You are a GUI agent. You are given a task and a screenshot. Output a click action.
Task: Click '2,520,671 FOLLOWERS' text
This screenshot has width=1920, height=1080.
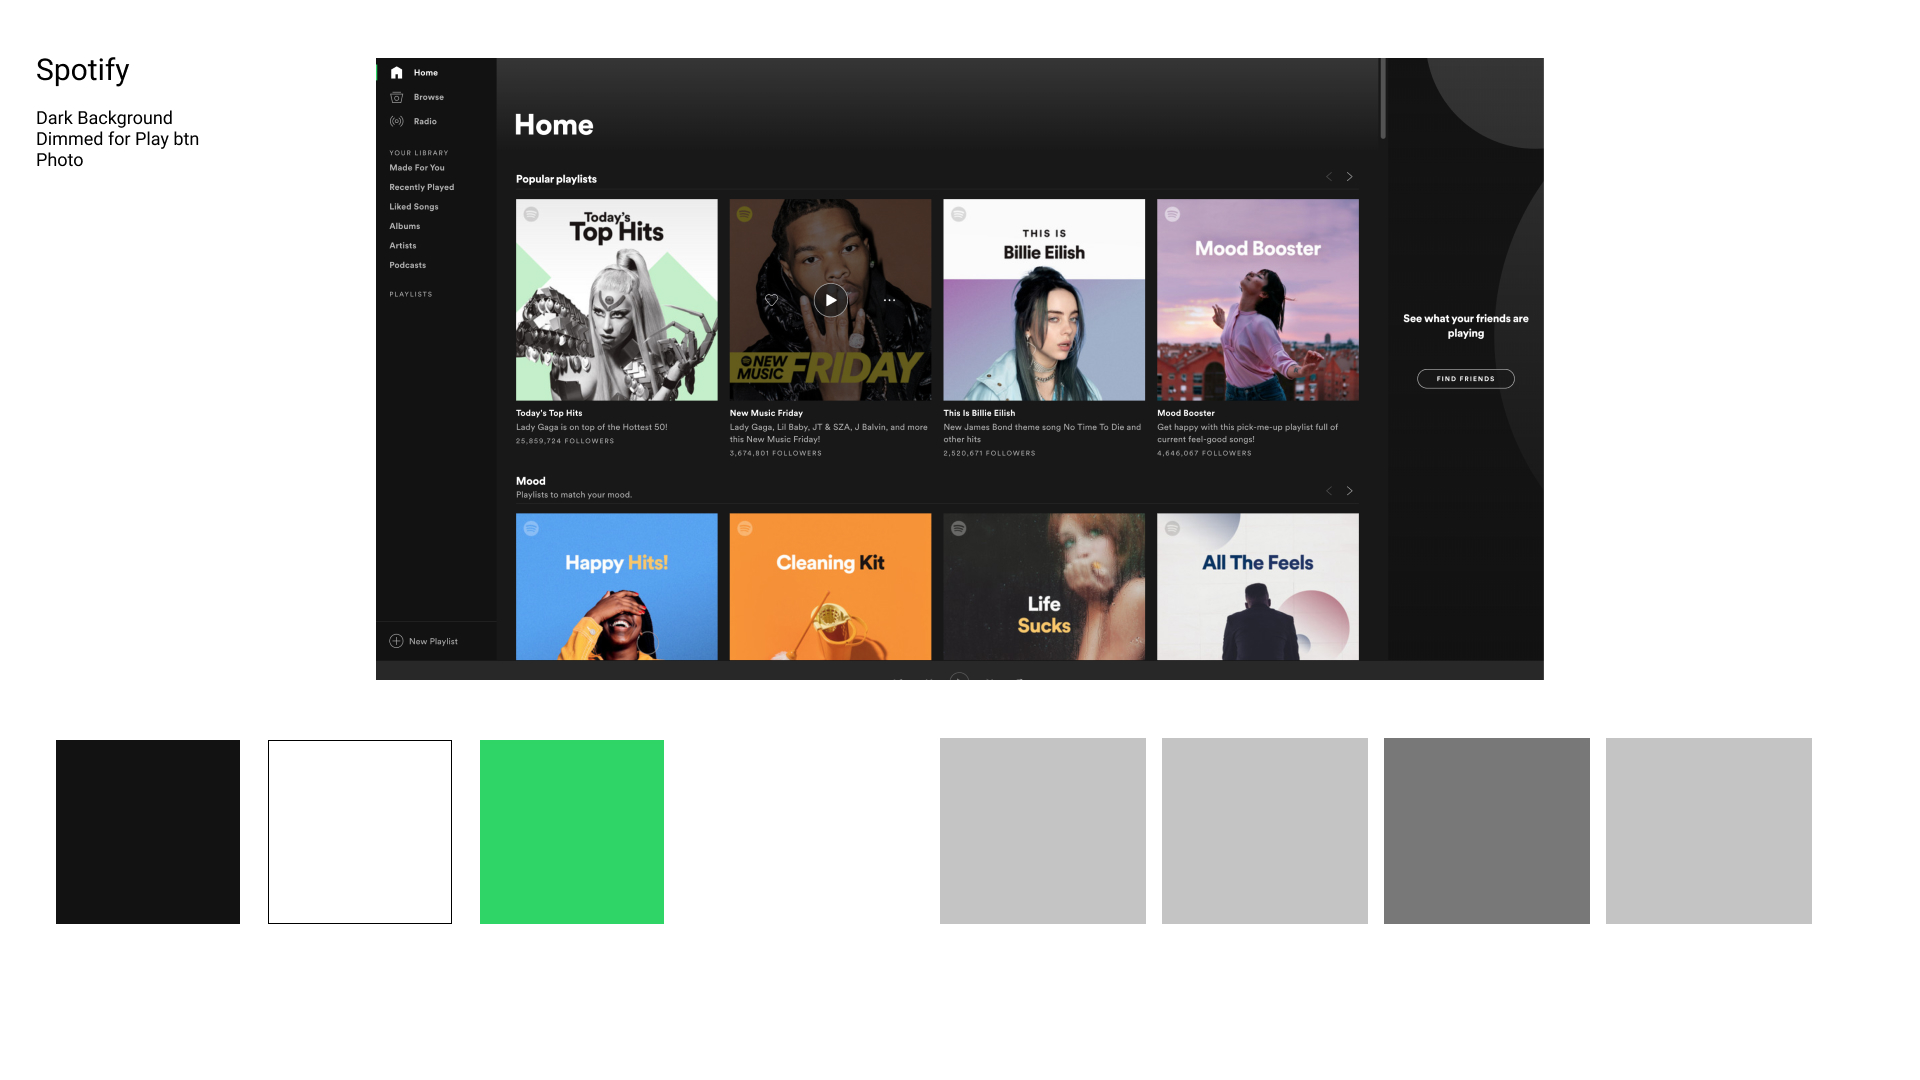click(989, 453)
